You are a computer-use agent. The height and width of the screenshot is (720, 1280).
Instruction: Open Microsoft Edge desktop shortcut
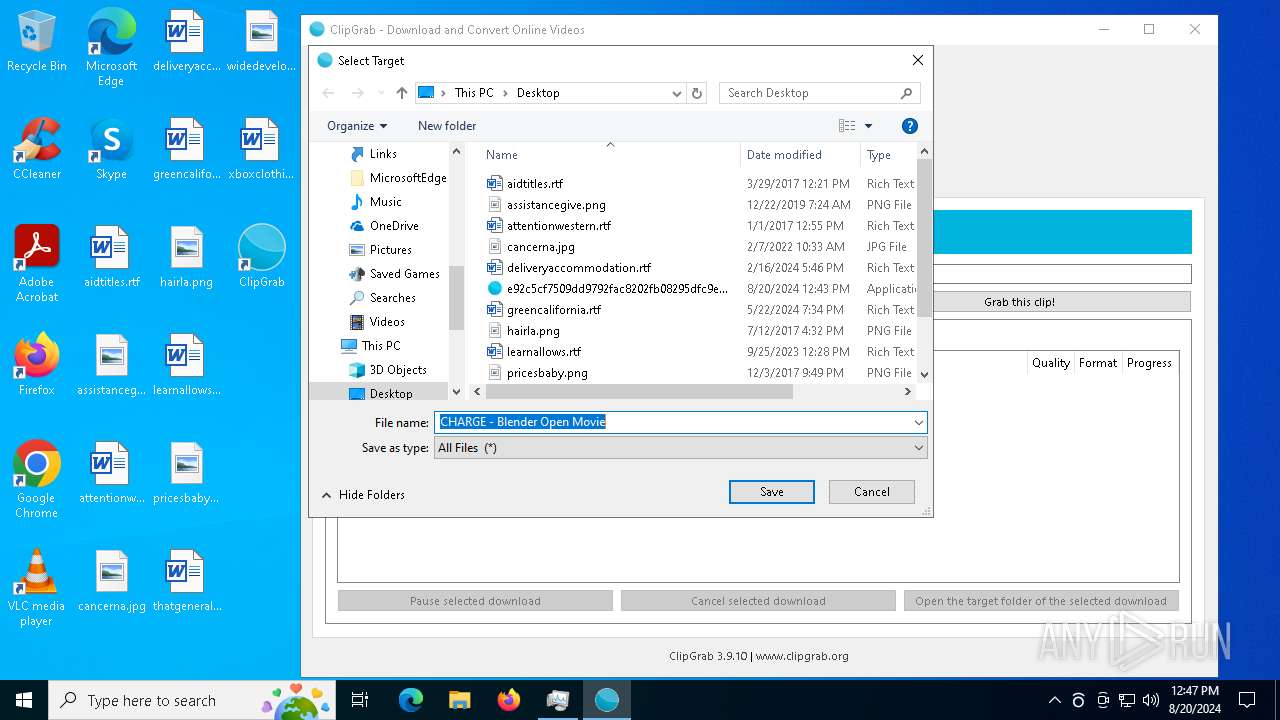pyautogui.click(x=111, y=48)
